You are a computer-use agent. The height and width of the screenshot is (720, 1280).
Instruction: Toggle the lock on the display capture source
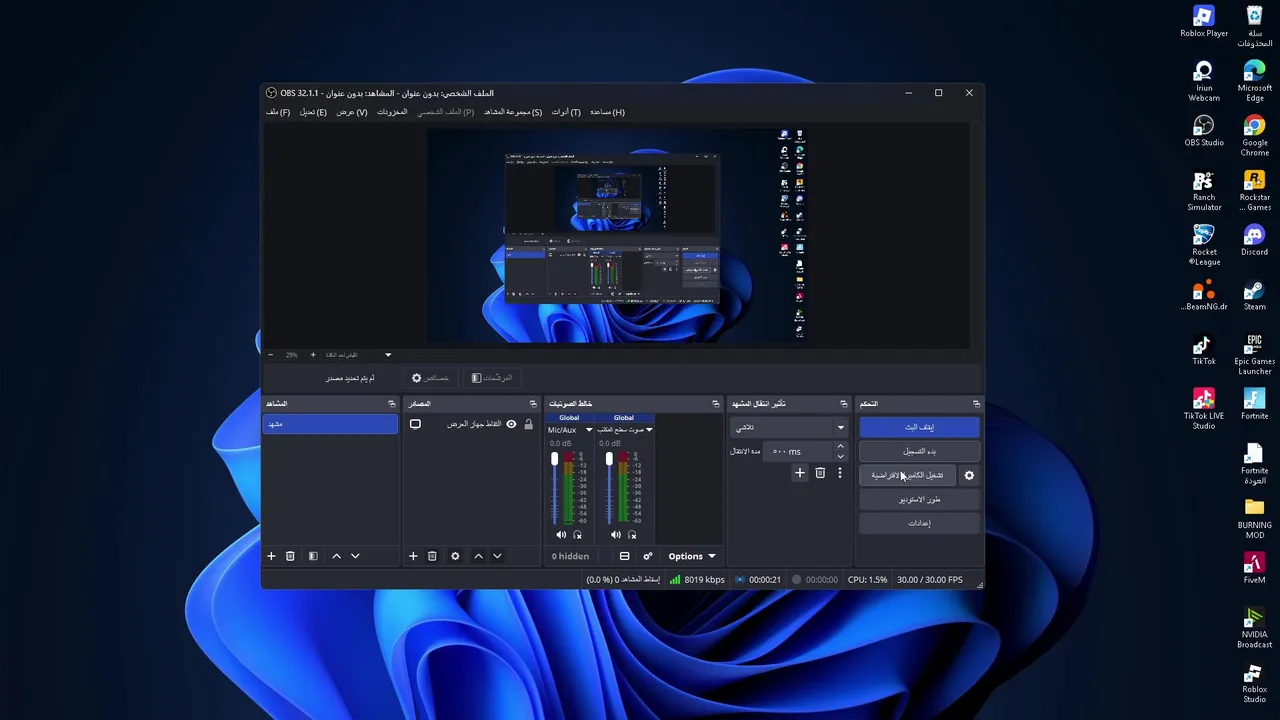528,424
